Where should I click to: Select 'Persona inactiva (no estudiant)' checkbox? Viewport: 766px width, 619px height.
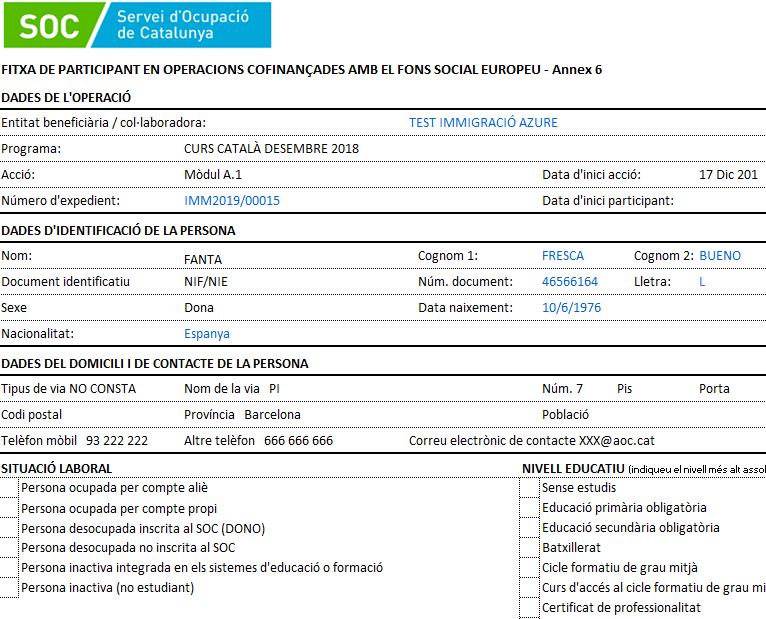tap(10, 588)
